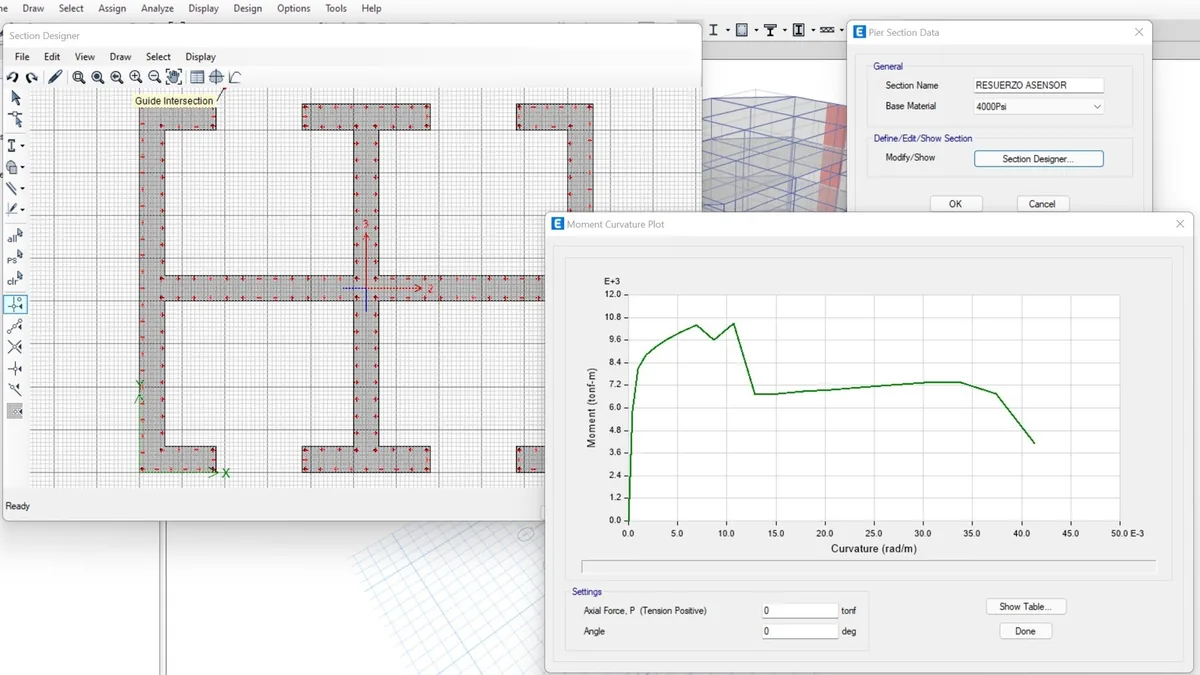Viewport: 1200px width, 675px height.
Task: Click the 'clr' clear selection tool
Action: click(x=15, y=280)
